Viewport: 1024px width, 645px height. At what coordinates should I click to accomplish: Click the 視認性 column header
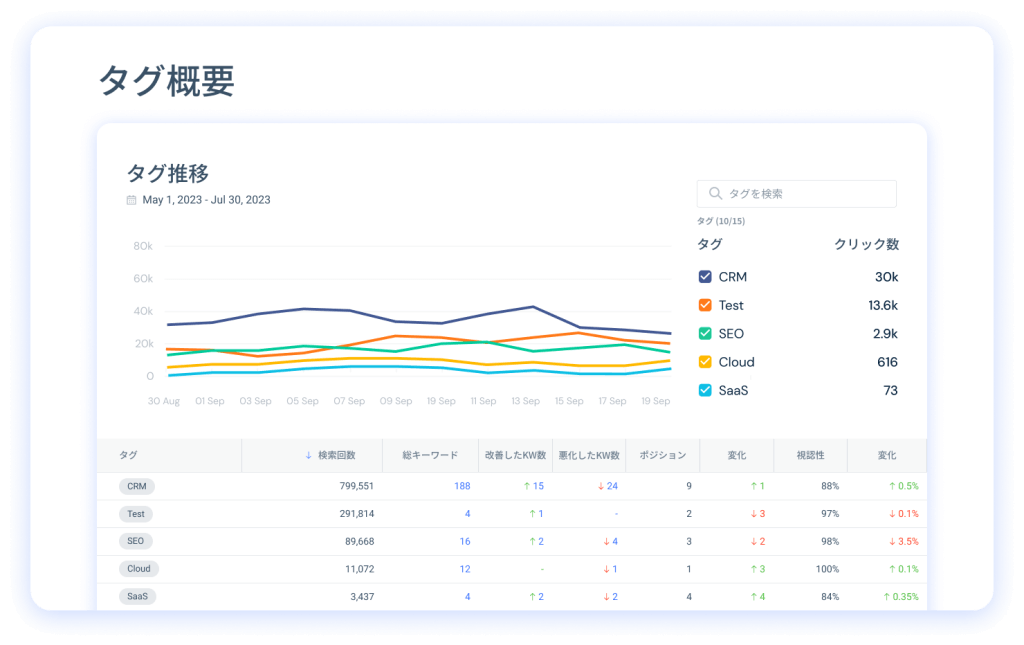click(x=810, y=455)
